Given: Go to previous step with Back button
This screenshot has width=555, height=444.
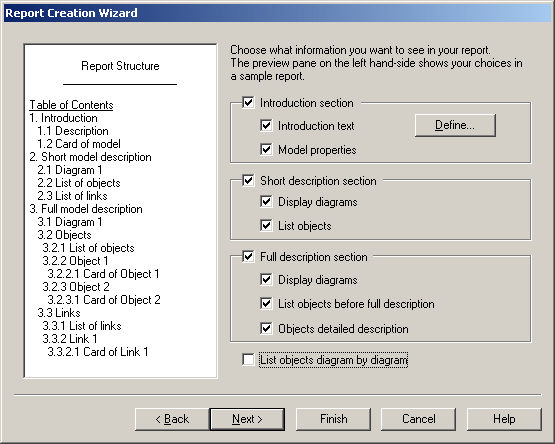Looking at the screenshot, I should (x=172, y=419).
